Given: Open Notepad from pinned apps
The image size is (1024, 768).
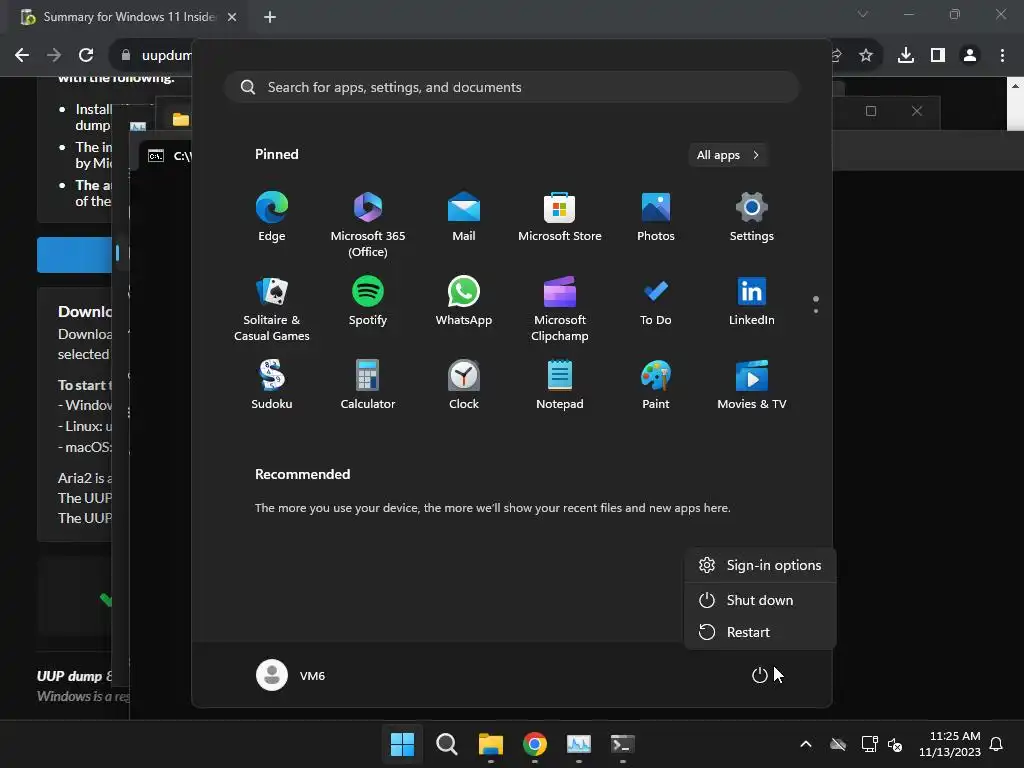Looking at the screenshot, I should click(x=560, y=385).
